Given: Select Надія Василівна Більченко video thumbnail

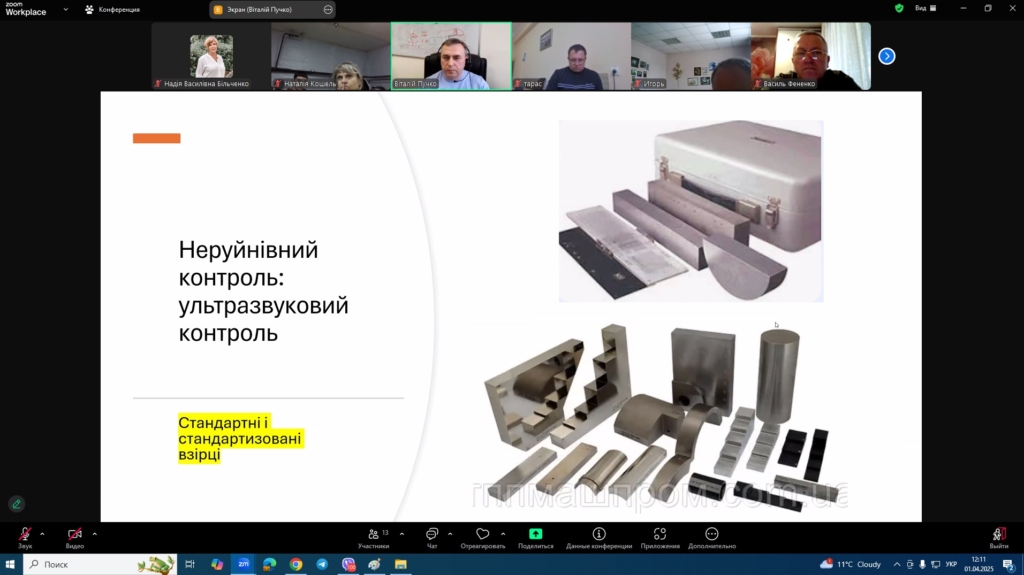Looking at the screenshot, I should (211, 56).
